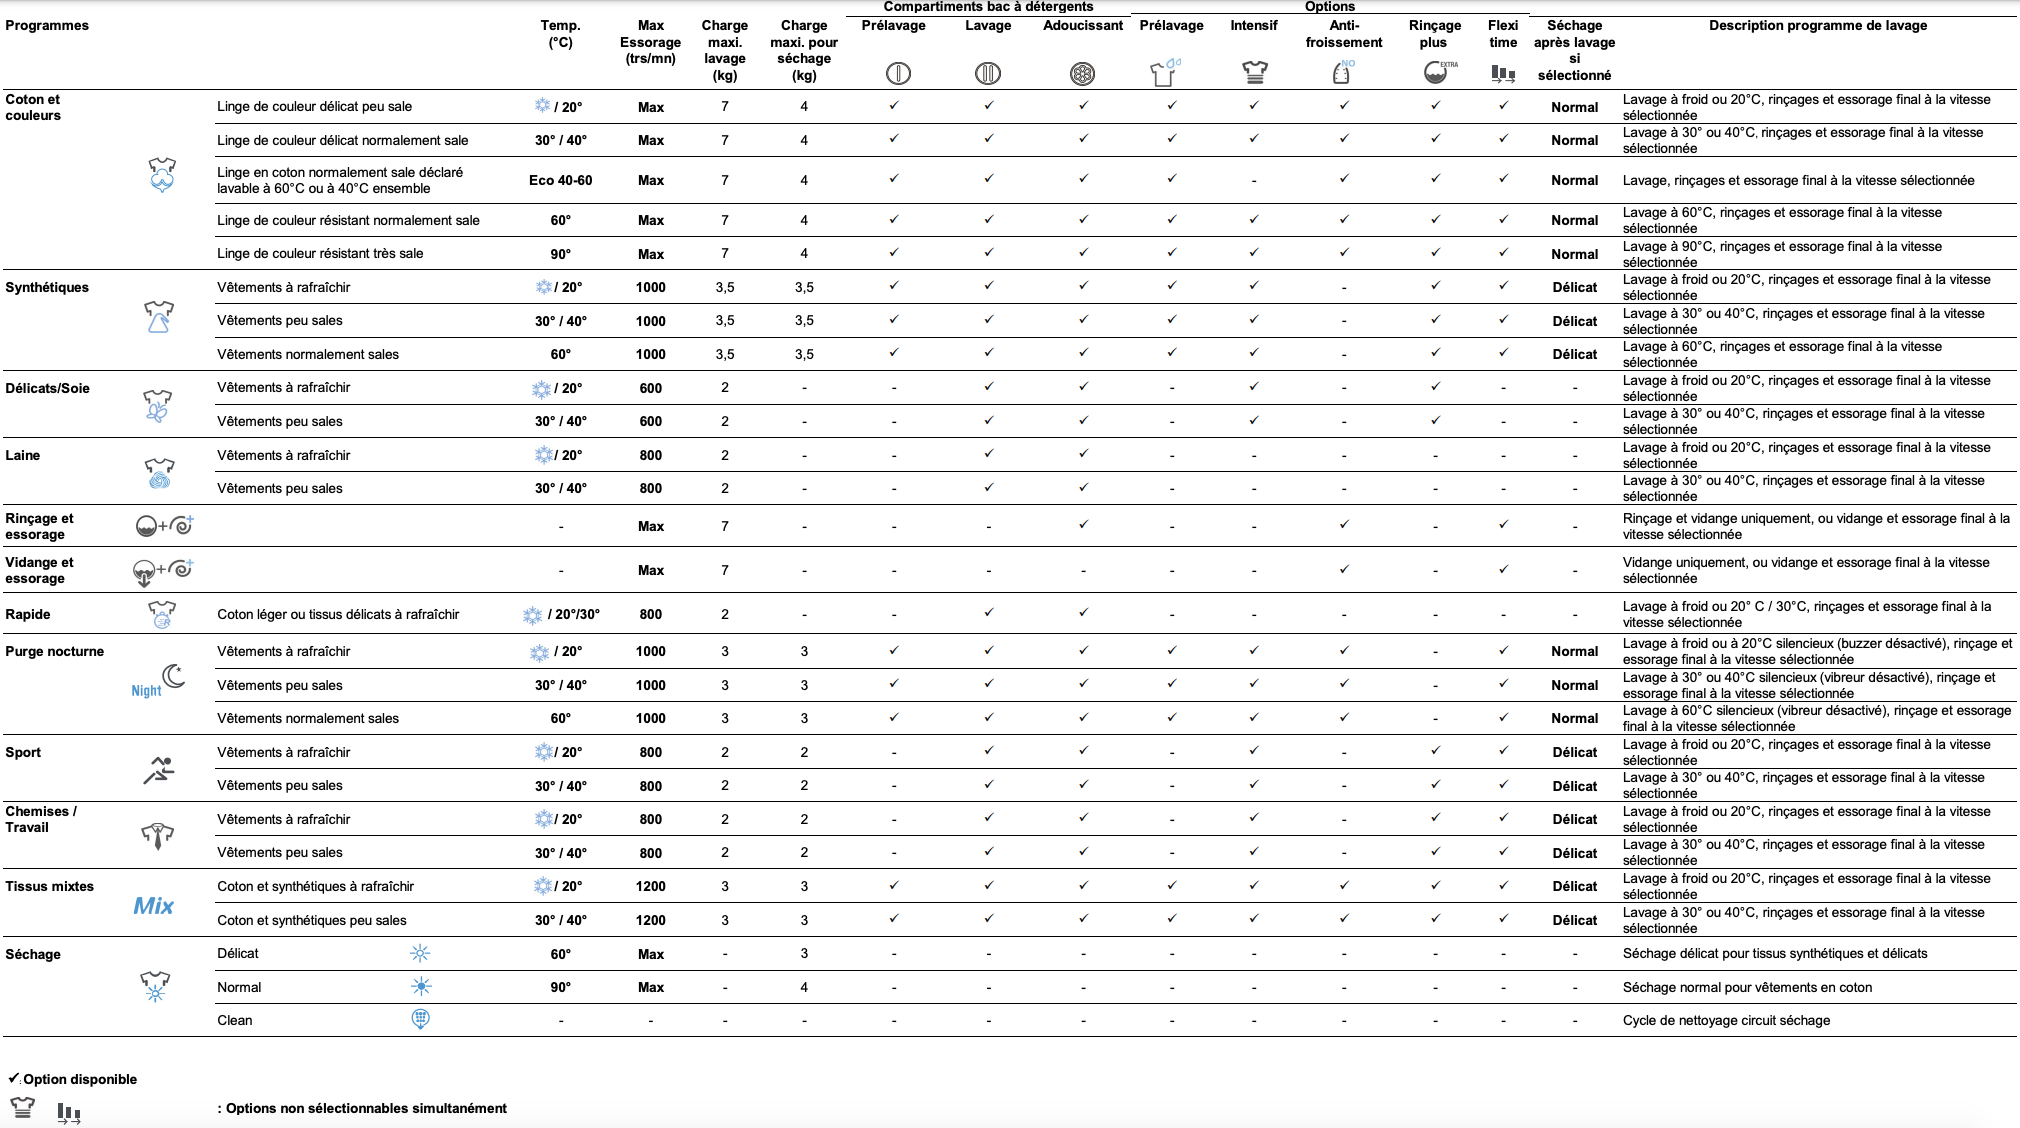Click the Prélavage detergent compartment icon
The width and height of the screenshot is (2020, 1128).
tap(898, 73)
